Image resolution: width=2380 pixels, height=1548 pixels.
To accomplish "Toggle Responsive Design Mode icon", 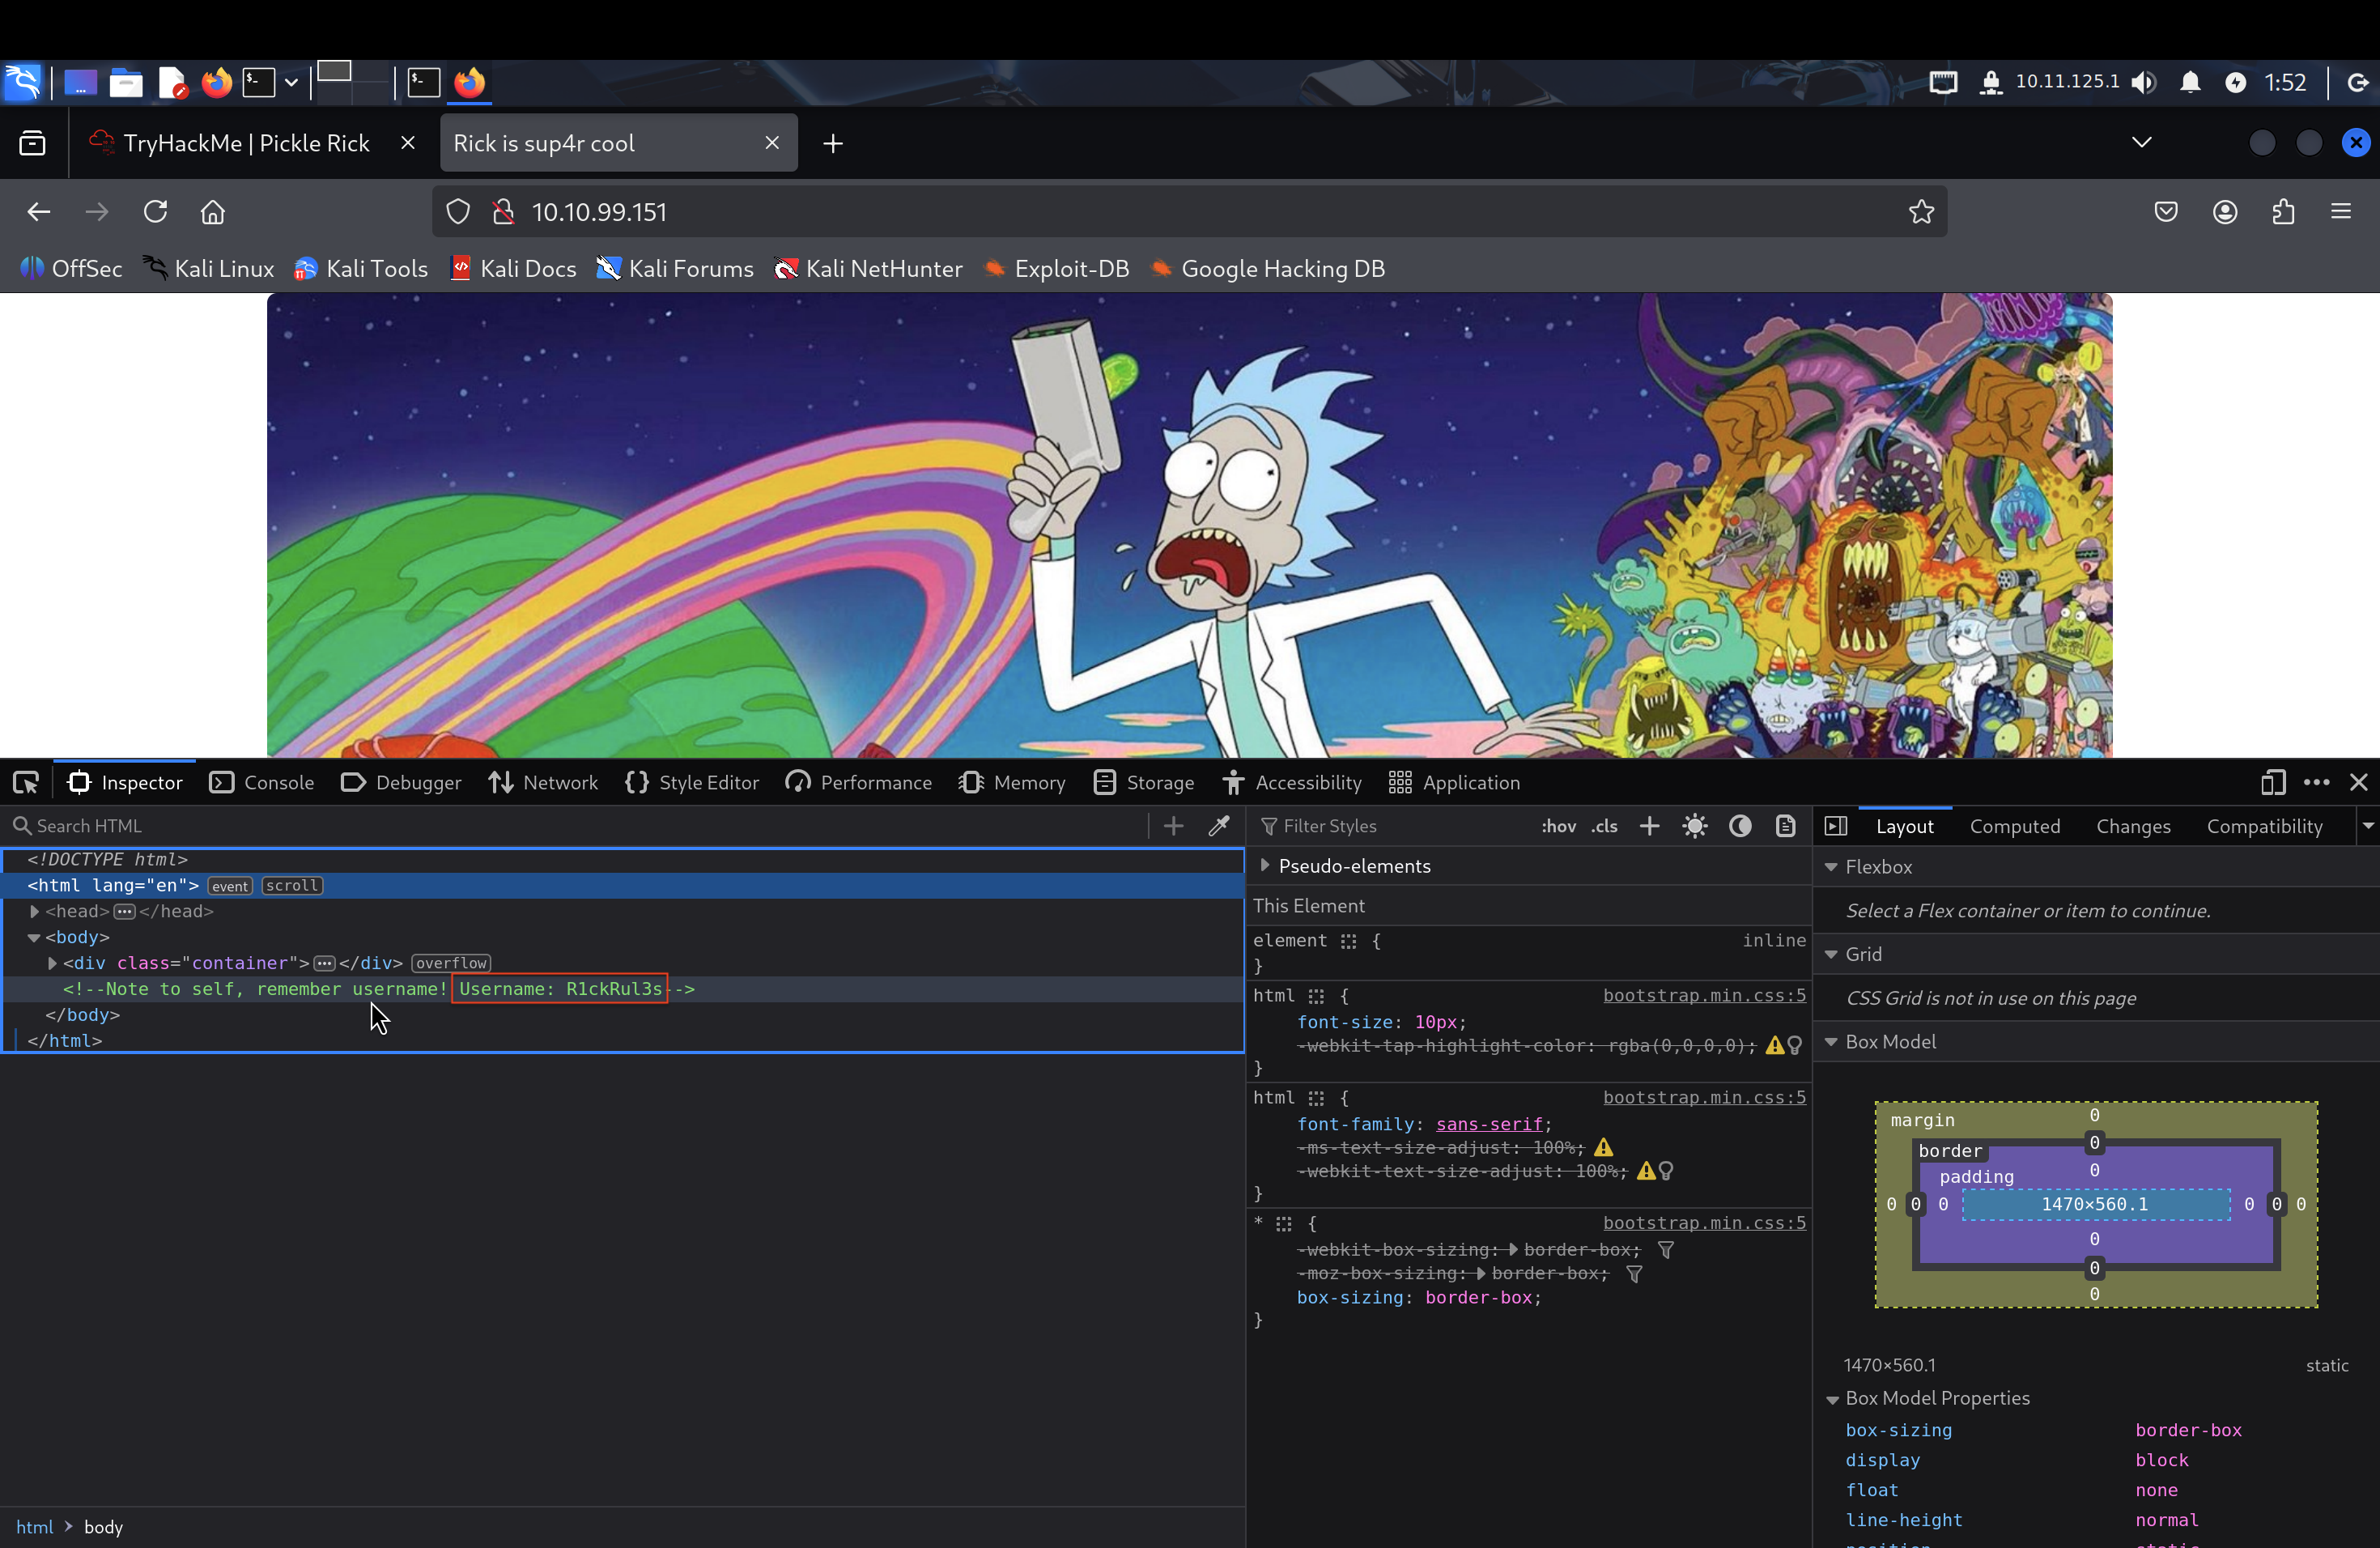I will [2273, 783].
